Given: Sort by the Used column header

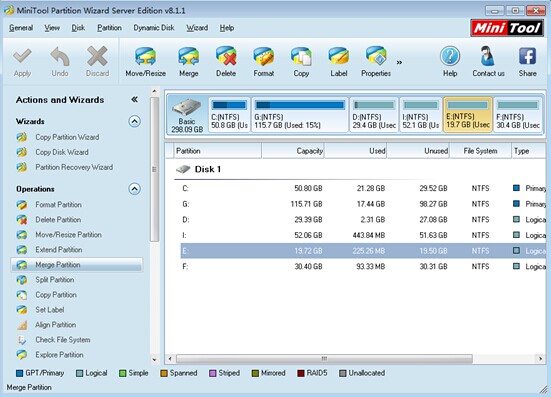Looking at the screenshot, I should pyautogui.click(x=355, y=151).
